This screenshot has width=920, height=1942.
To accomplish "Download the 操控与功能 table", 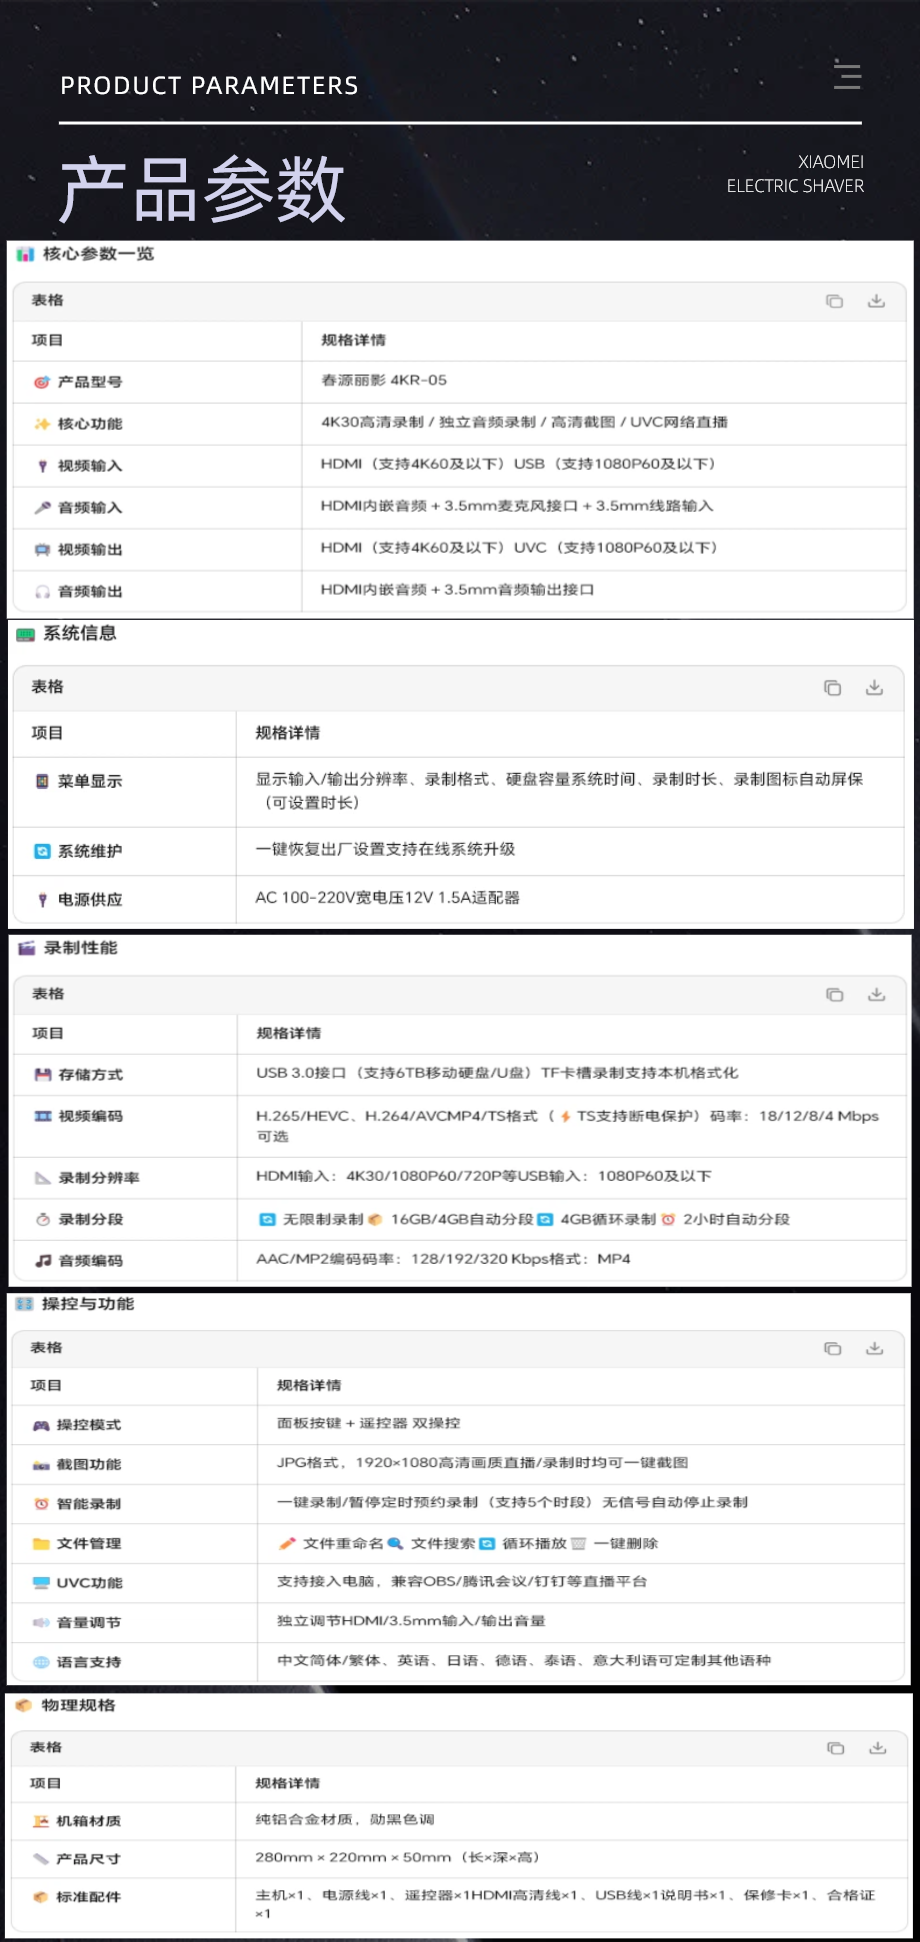I will click(x=874, y=1349).
